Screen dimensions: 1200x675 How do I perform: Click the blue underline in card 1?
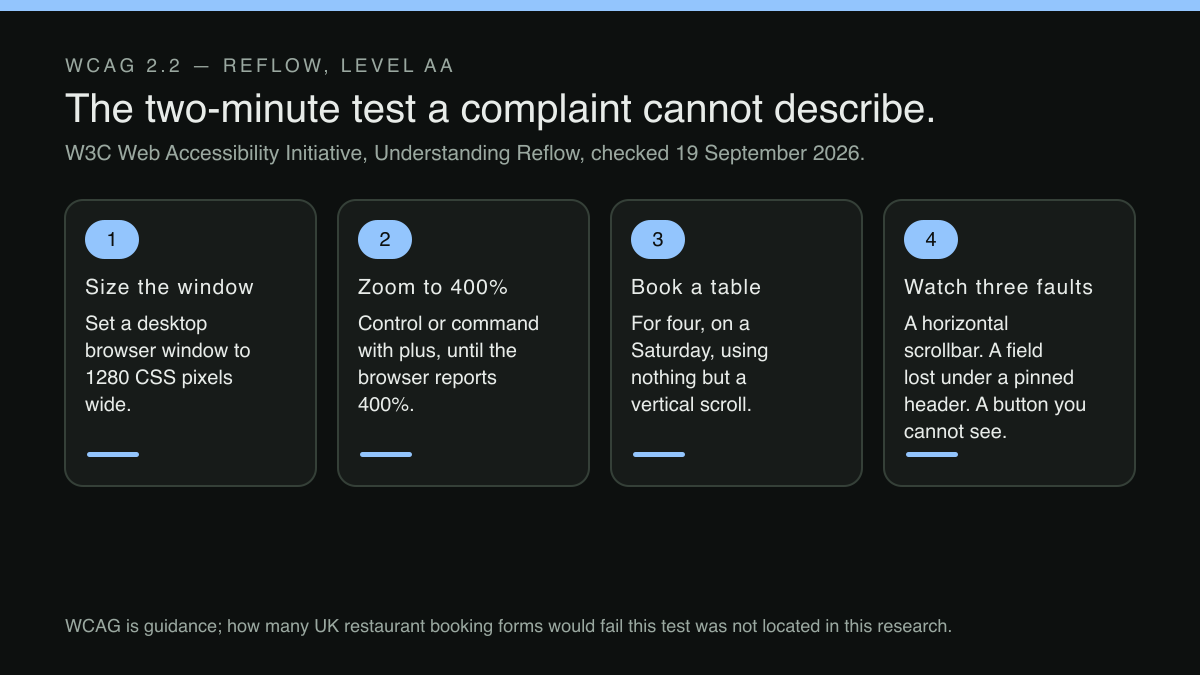point(113,454)
